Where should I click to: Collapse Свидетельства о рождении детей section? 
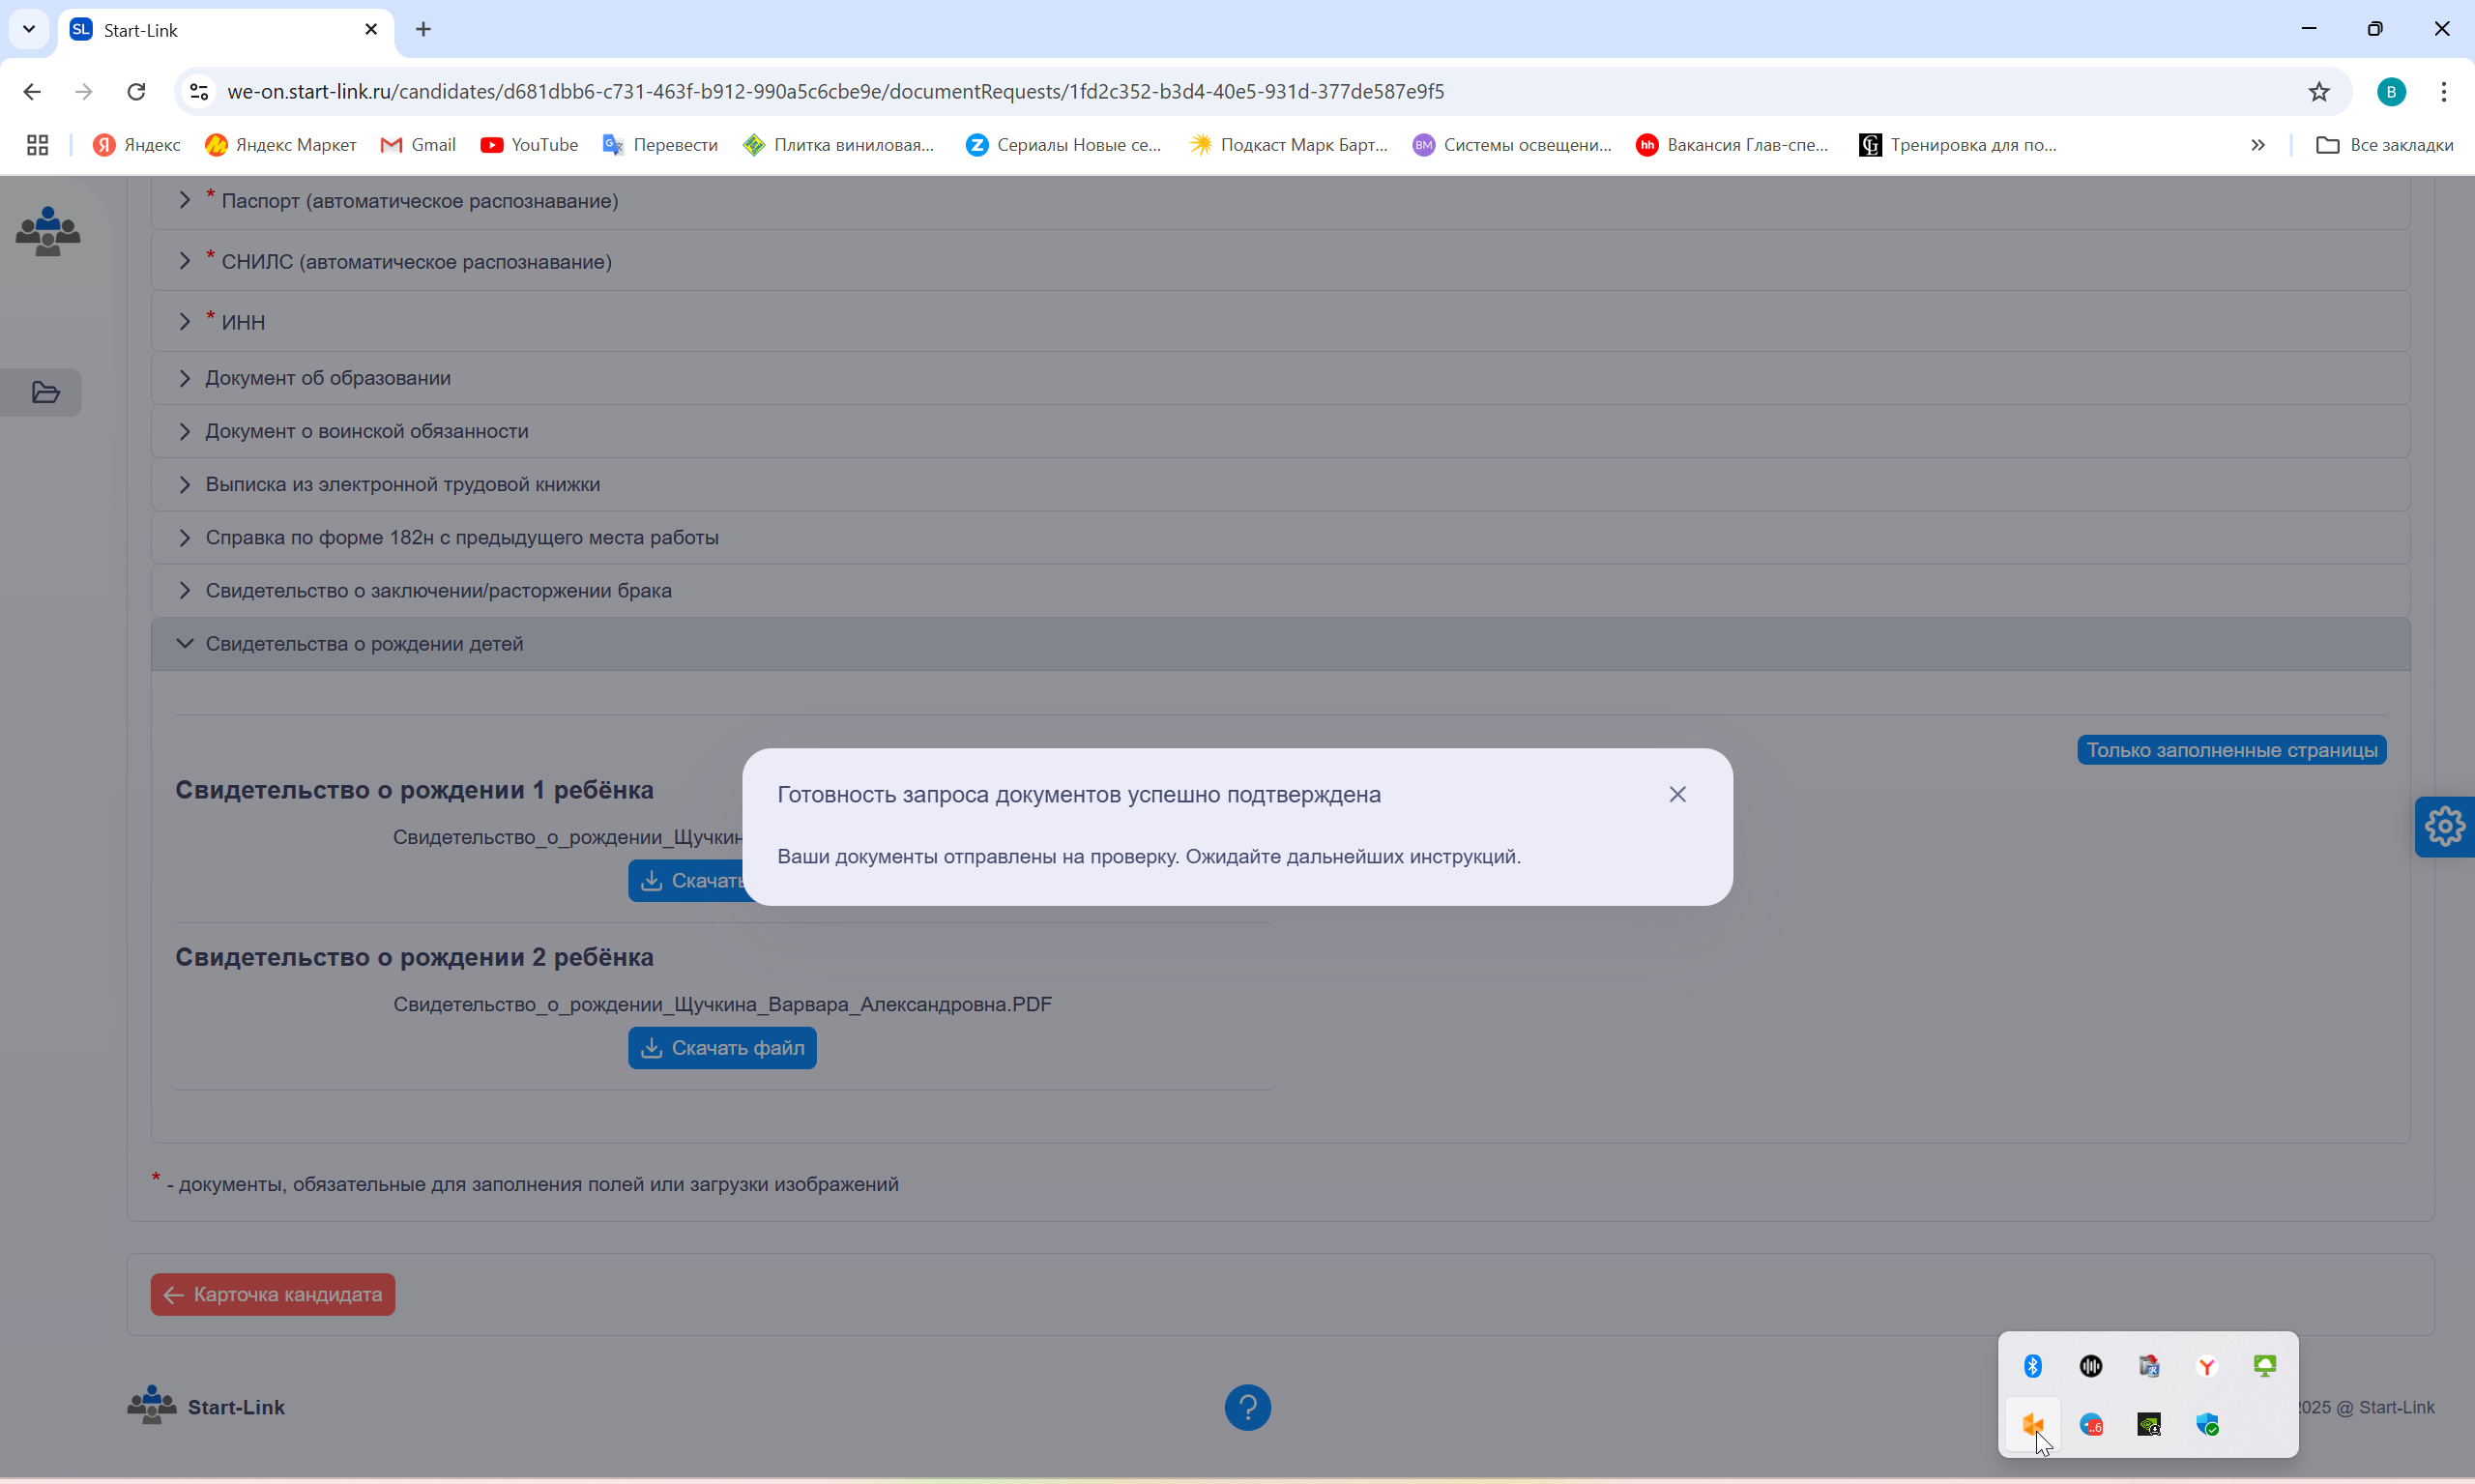1280,643
